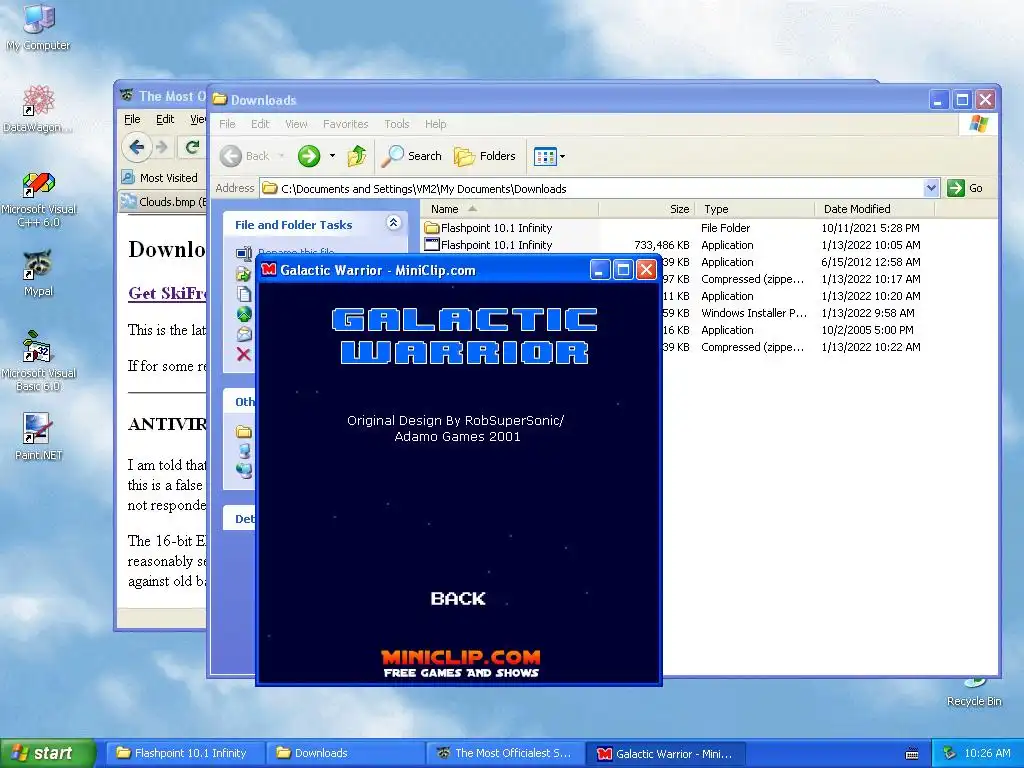Click the Move this file task icon
1024x768 pixels.
pos(244,274)
